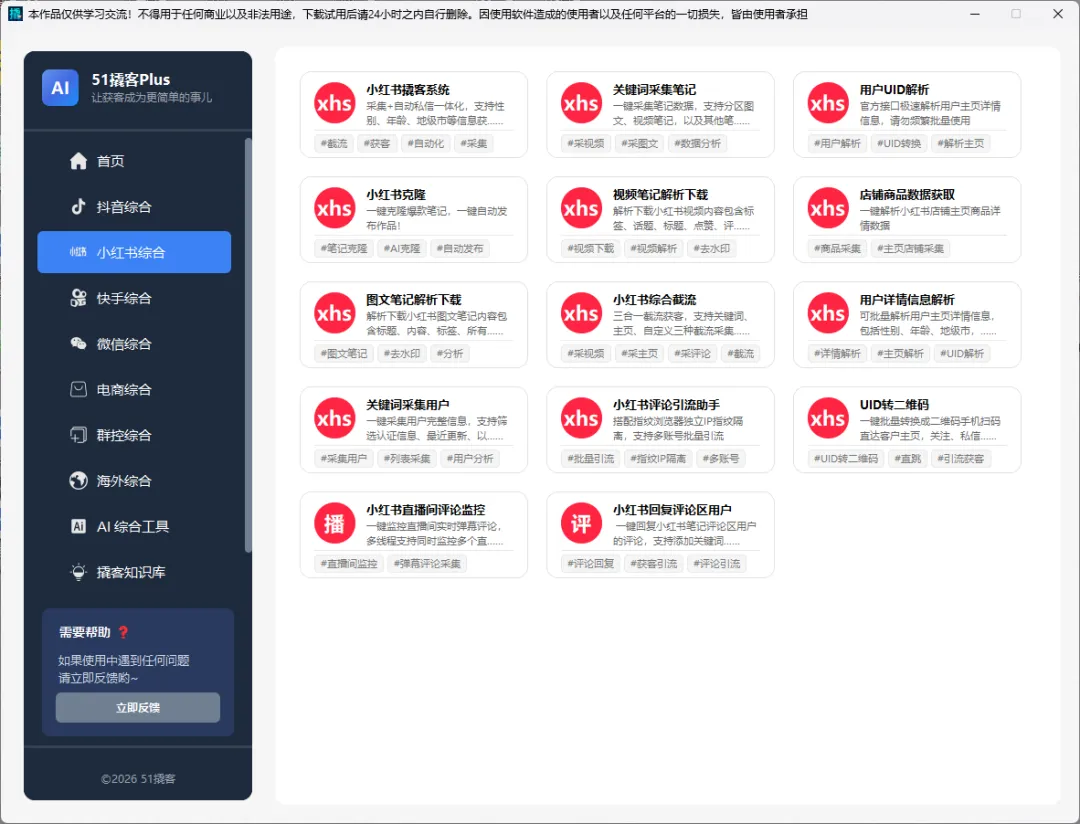The image size is (1080, 824).
Task: Click the #AI克隆 tag
Action: (402, 248)
